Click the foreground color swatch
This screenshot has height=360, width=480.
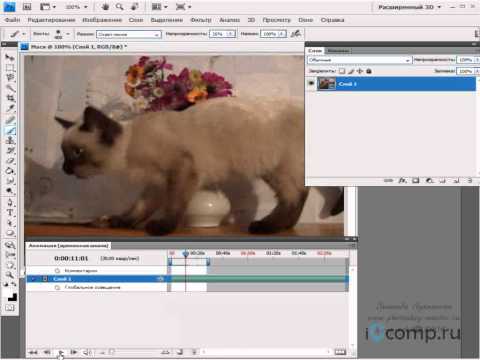coord(7,292)
